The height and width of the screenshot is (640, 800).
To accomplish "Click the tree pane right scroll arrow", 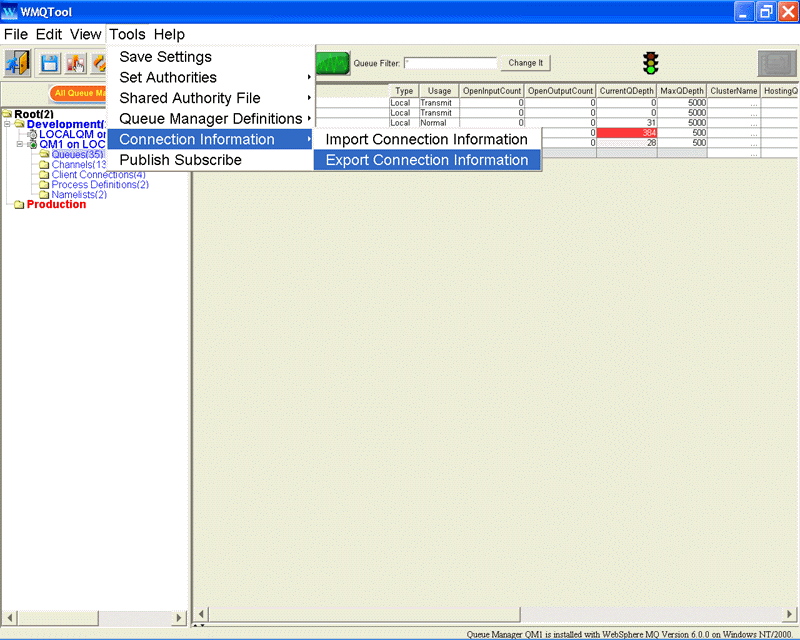I will coord(178,618).
